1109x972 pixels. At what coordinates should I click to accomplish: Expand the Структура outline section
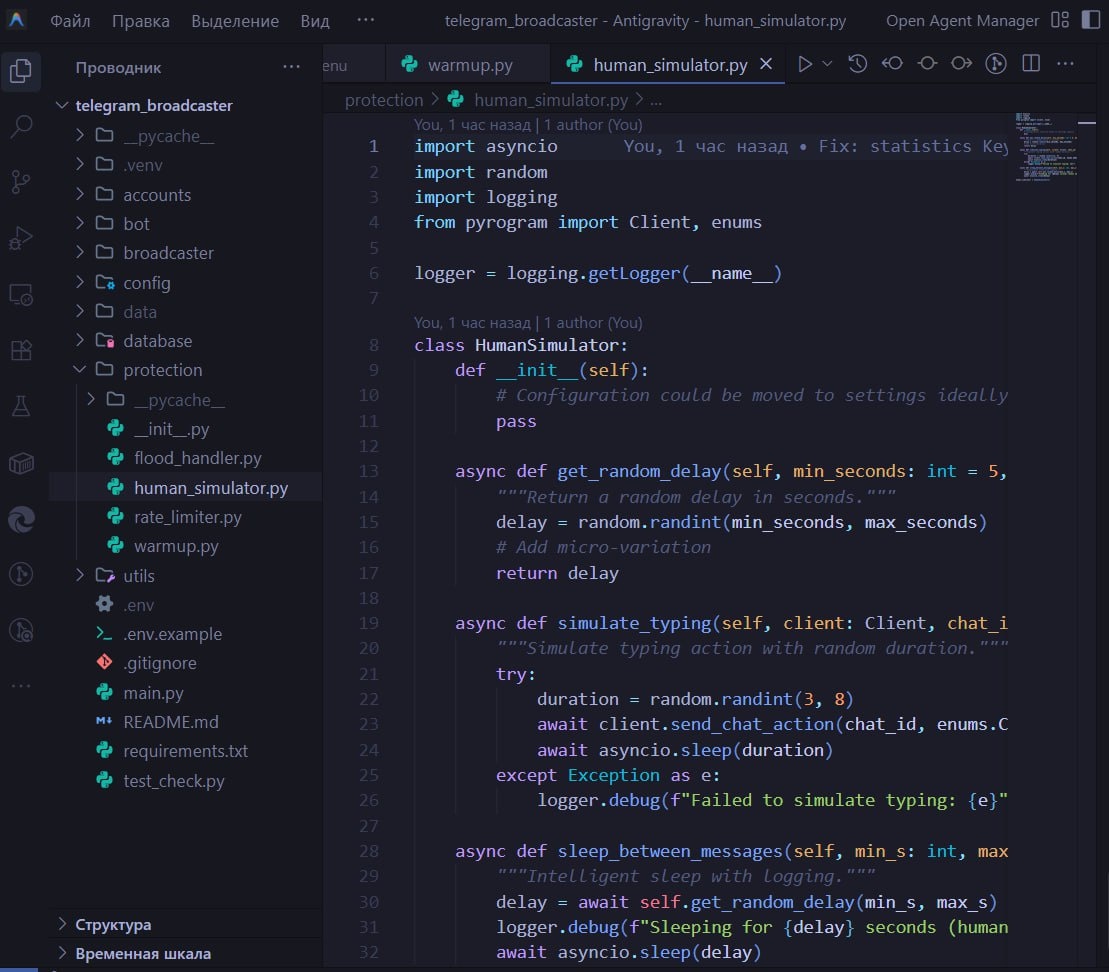click(113, 925)
